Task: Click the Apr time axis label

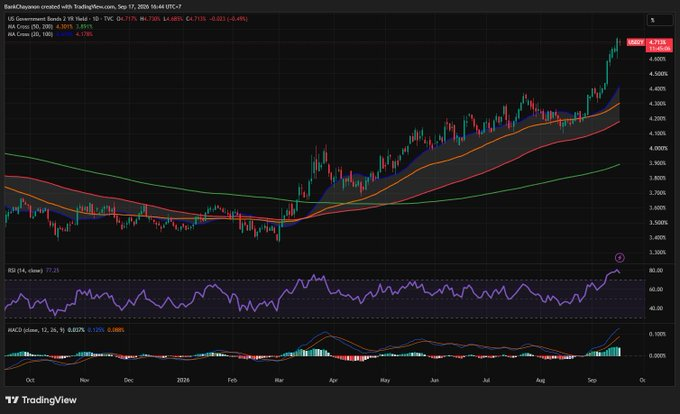Action: tap(333, 380)
